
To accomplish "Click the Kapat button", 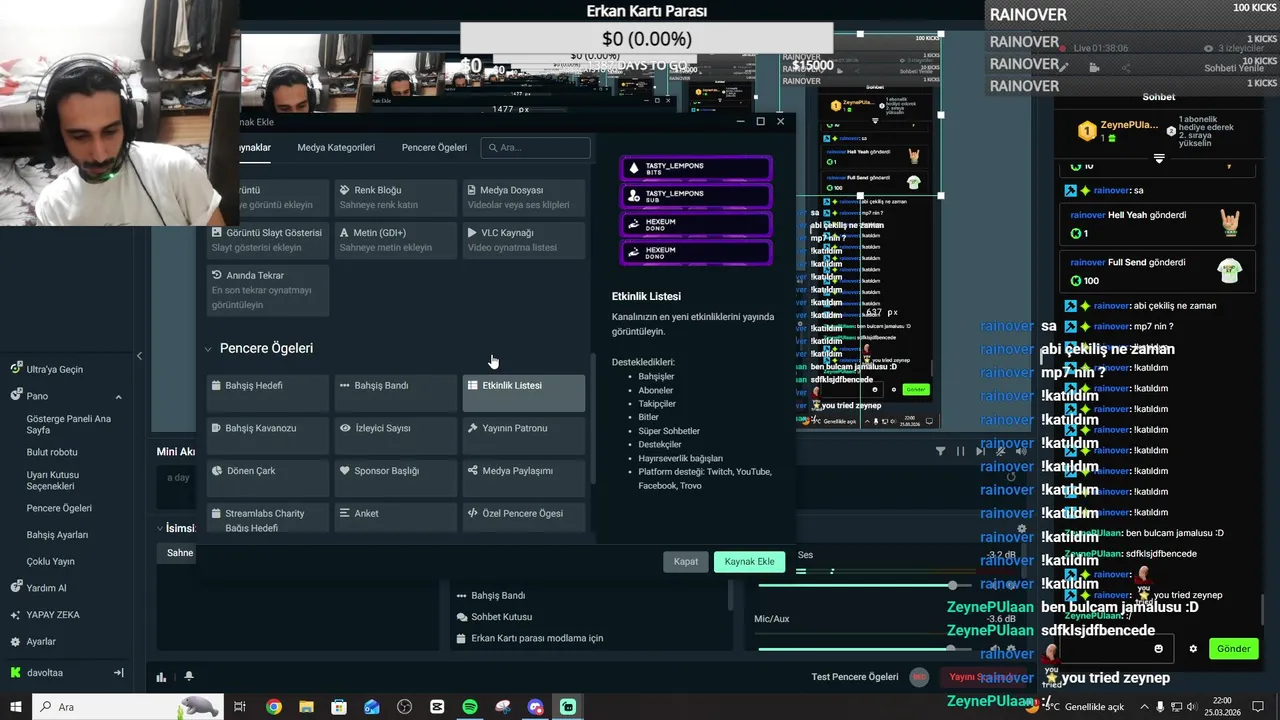I will tap(686, 561).
